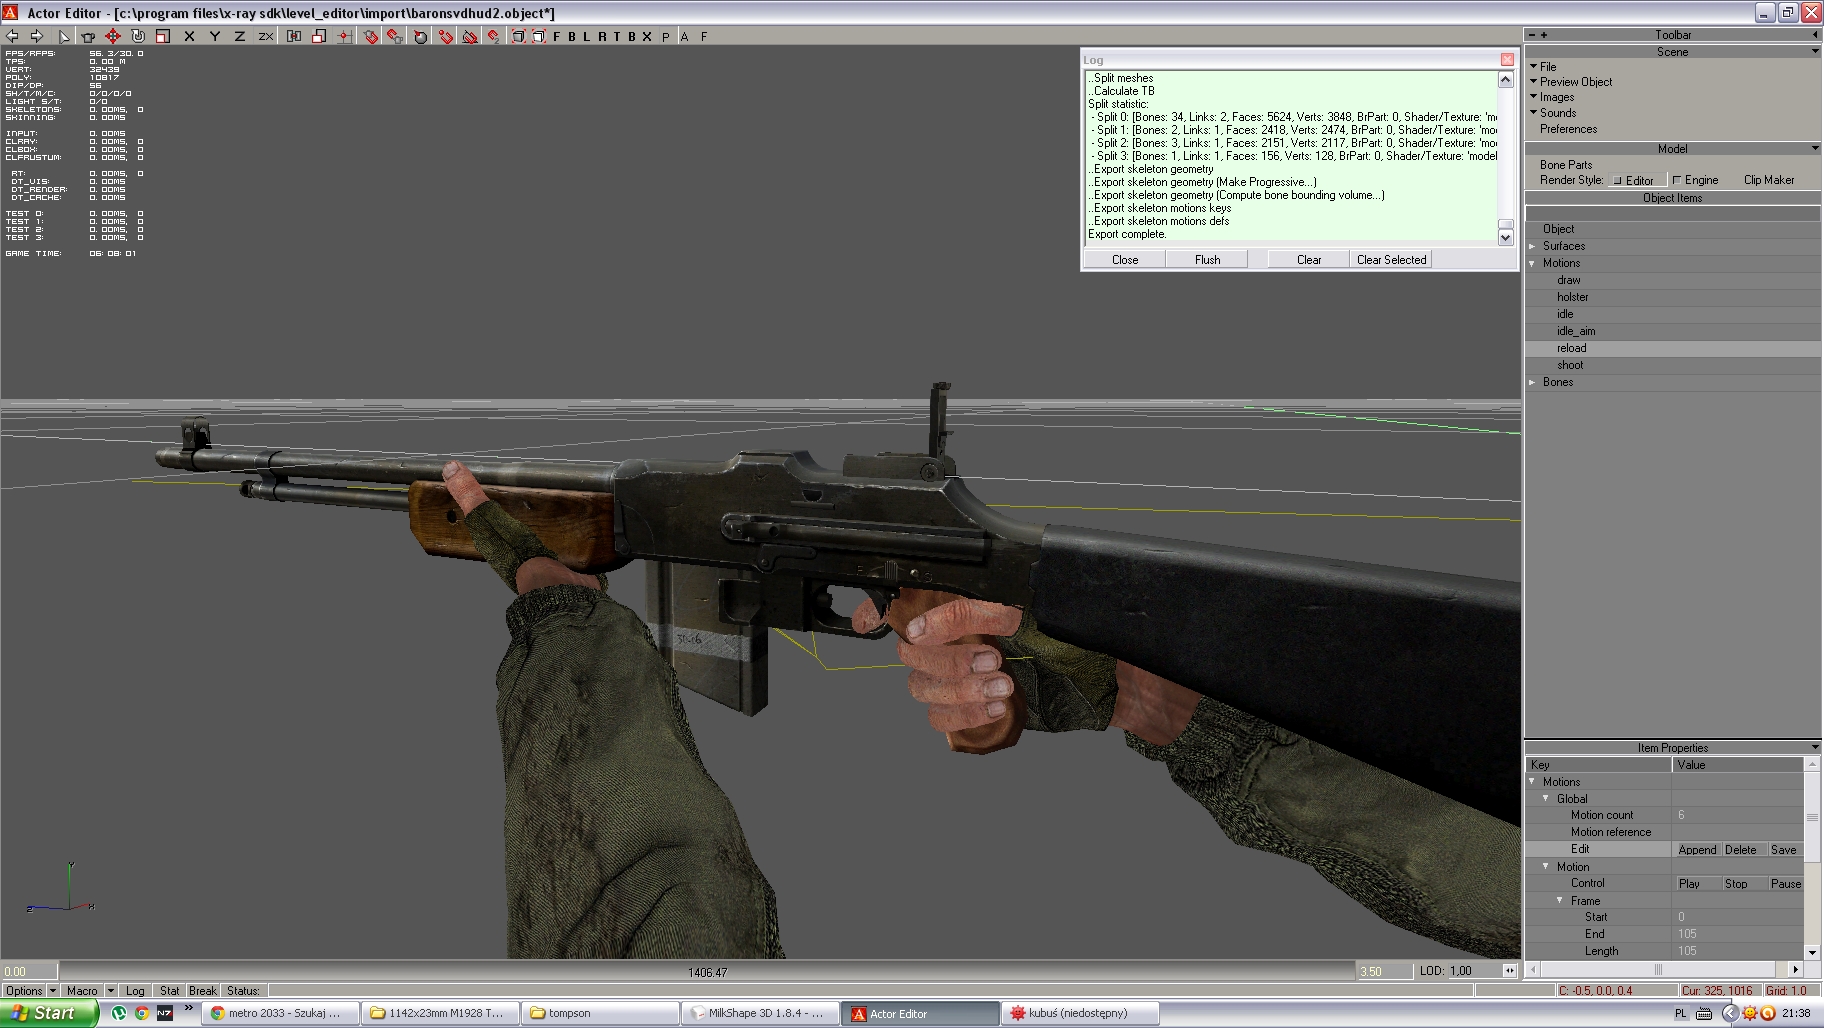Choose the select arrow cursor tool

click(x=64, y=36)
